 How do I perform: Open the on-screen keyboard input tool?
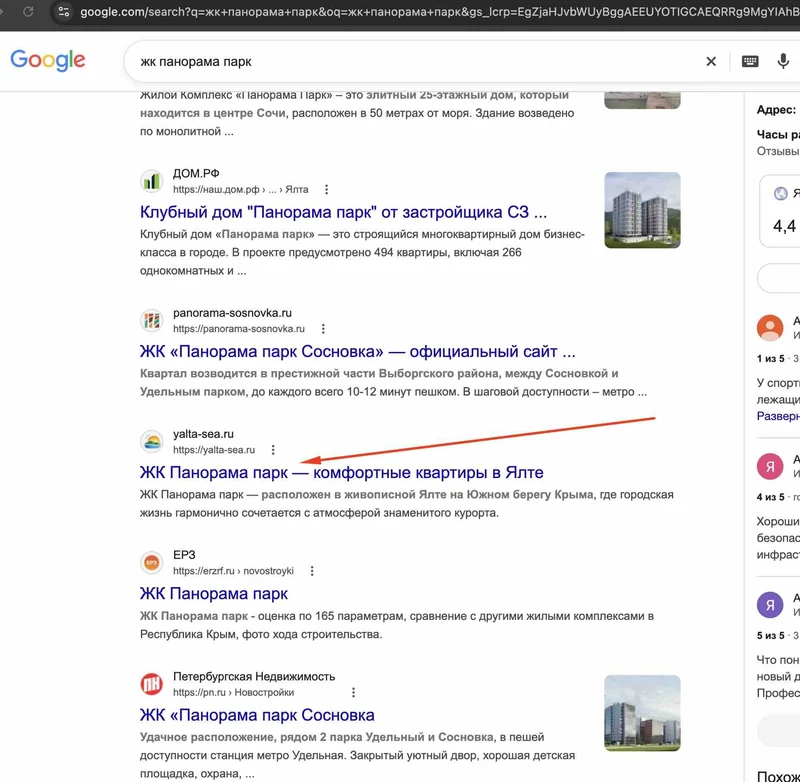(x=749, y=62)
